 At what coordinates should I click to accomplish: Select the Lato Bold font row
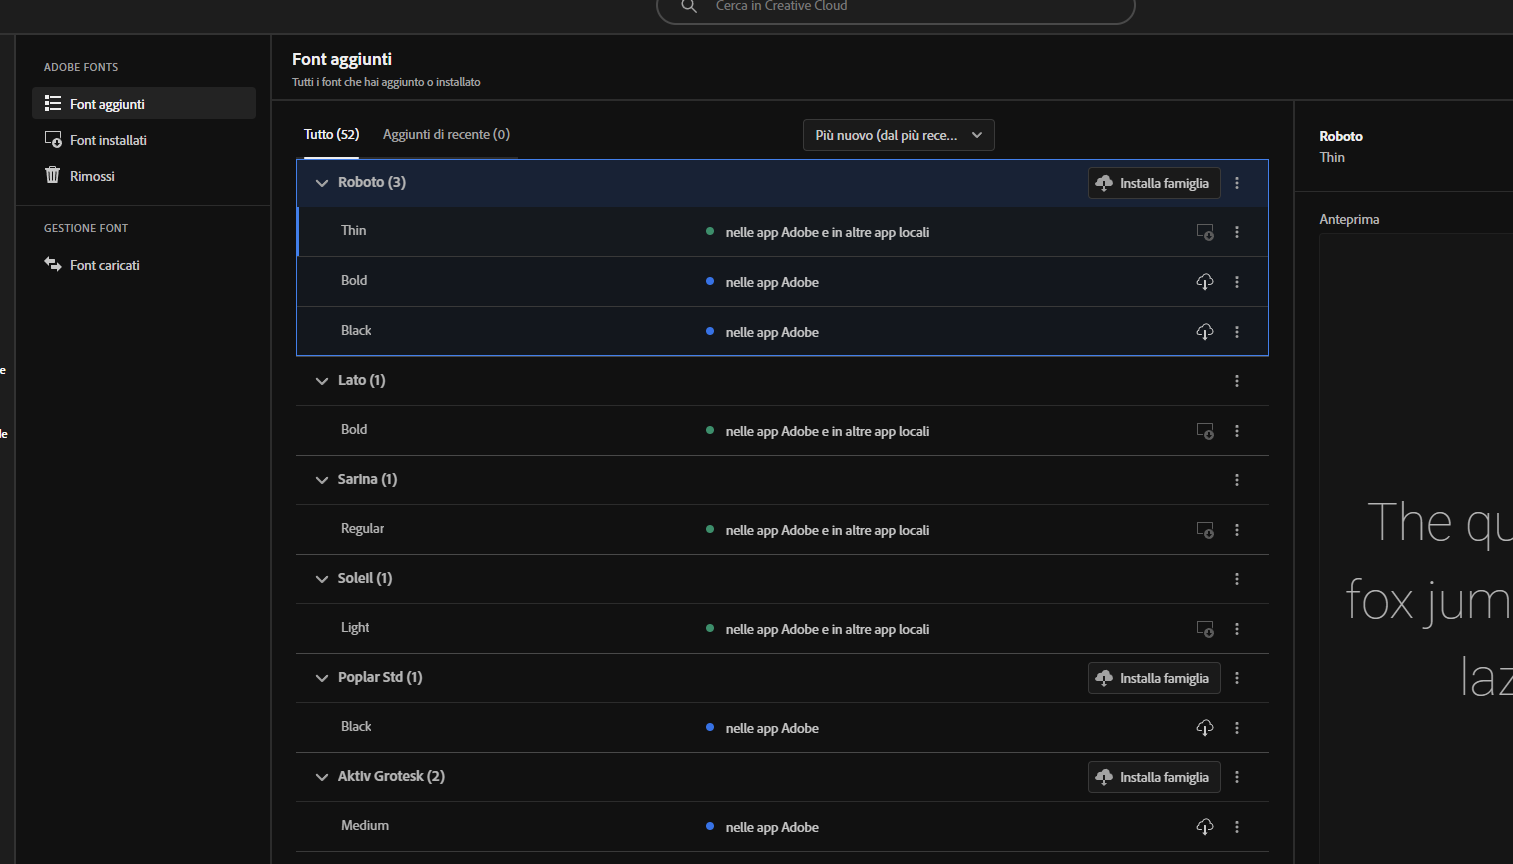coord(782,431)
